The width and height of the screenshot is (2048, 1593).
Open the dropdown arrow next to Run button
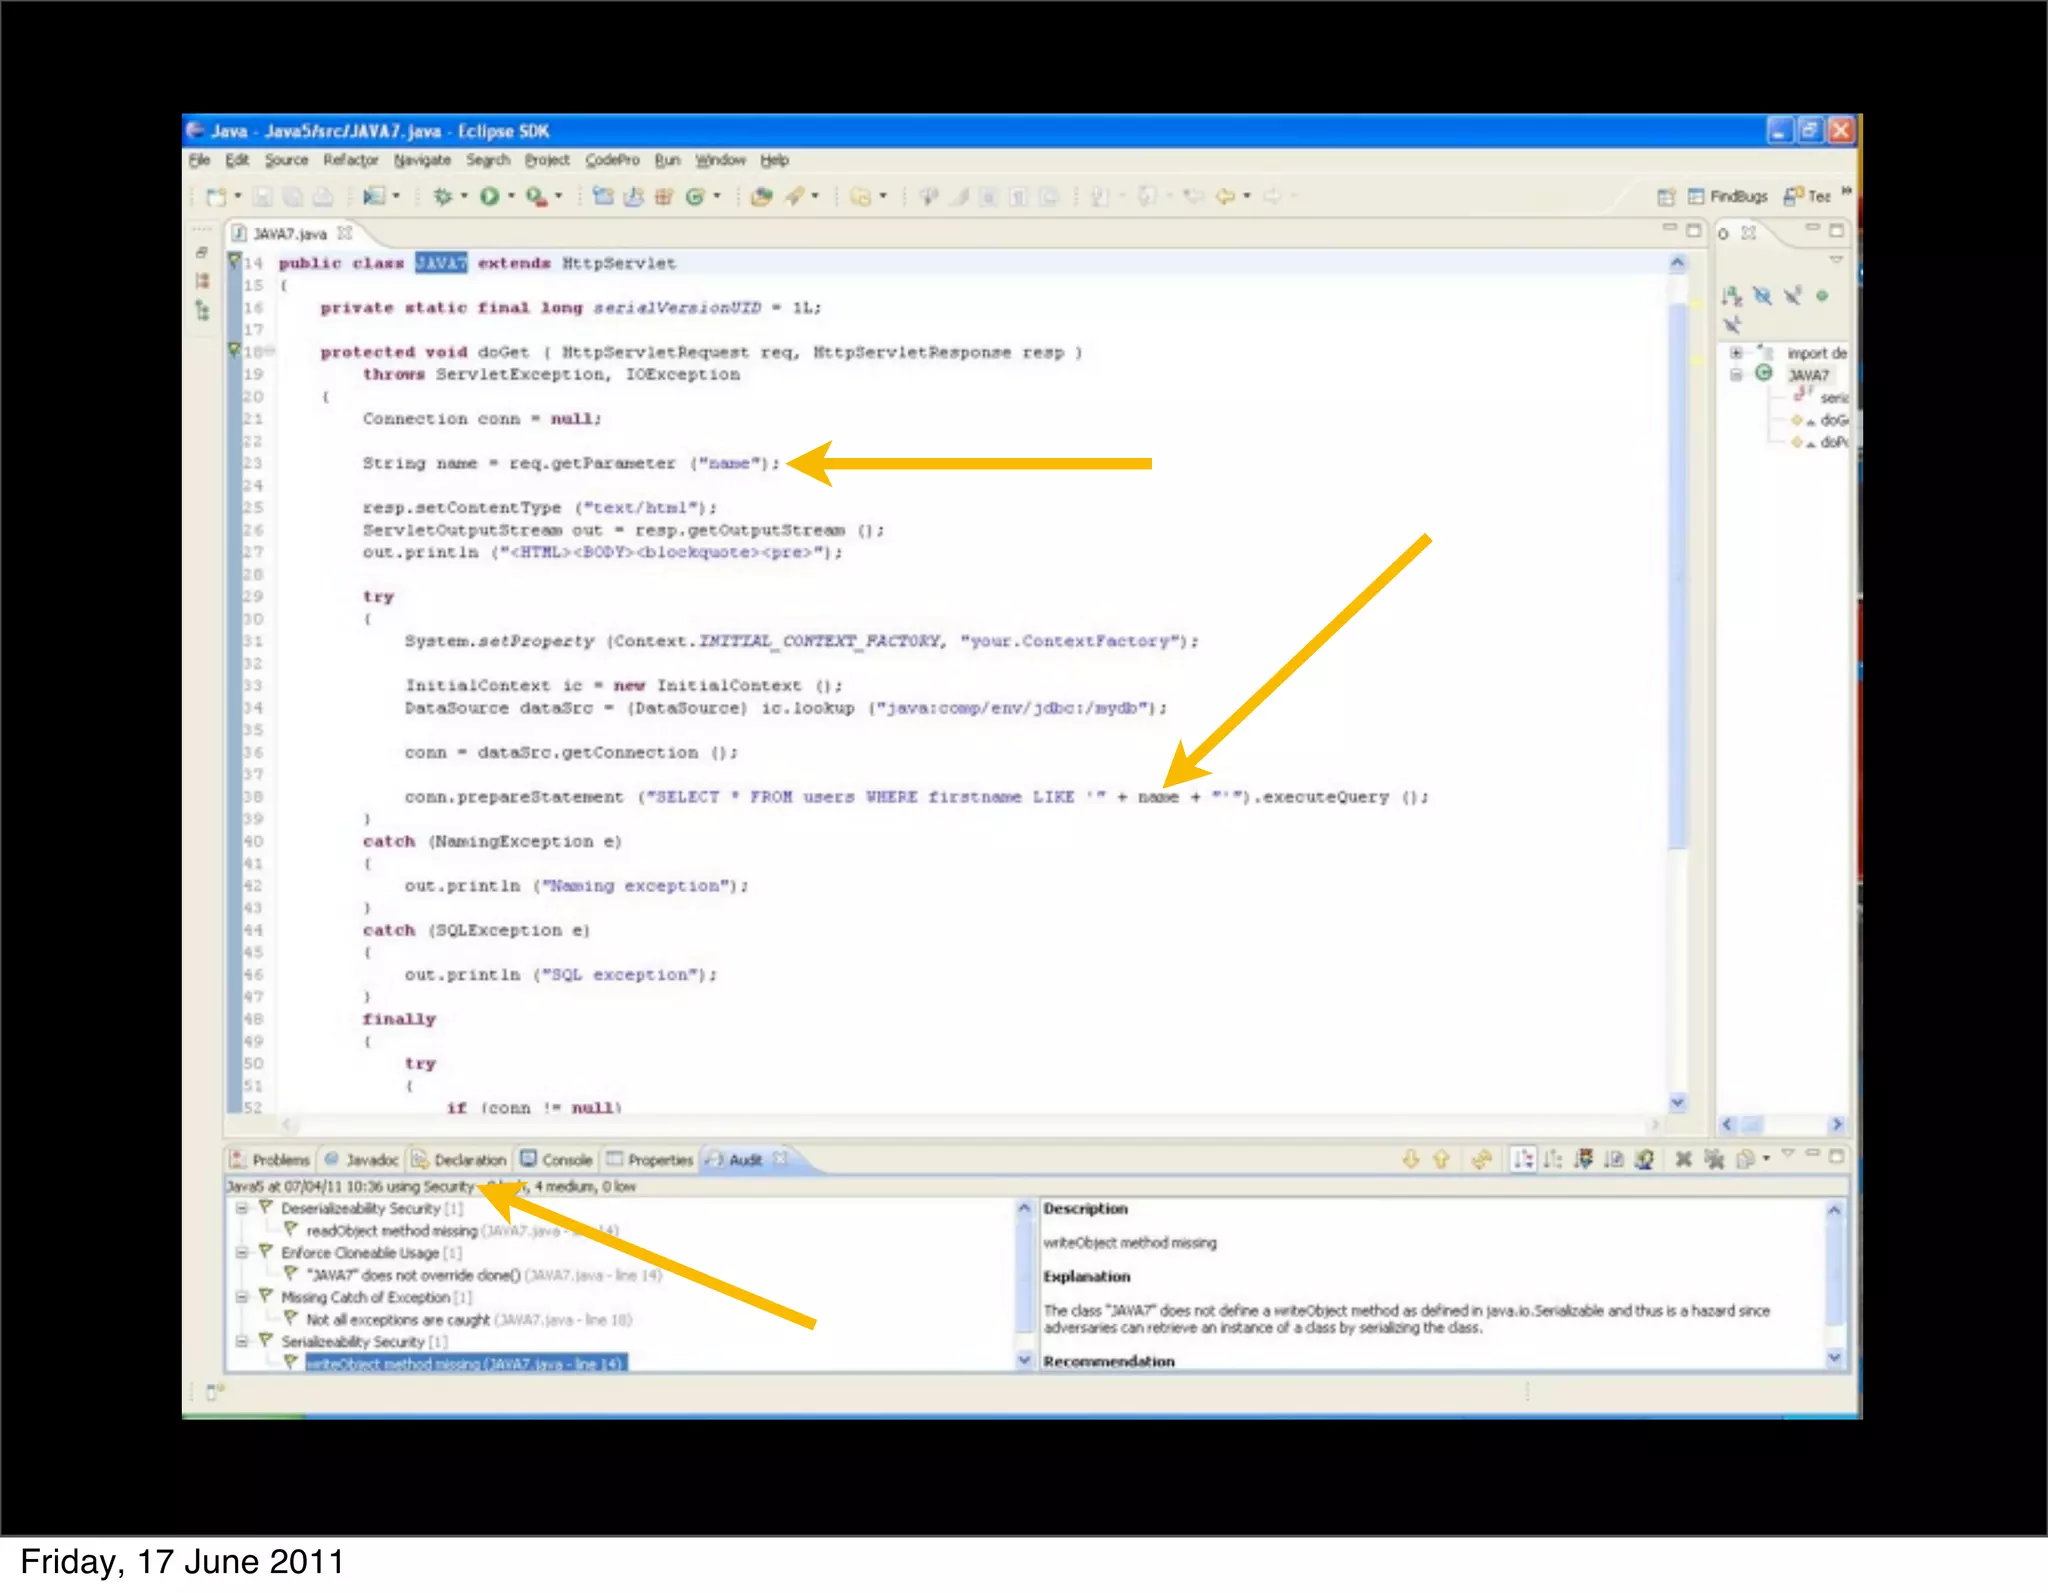(512, 196)
